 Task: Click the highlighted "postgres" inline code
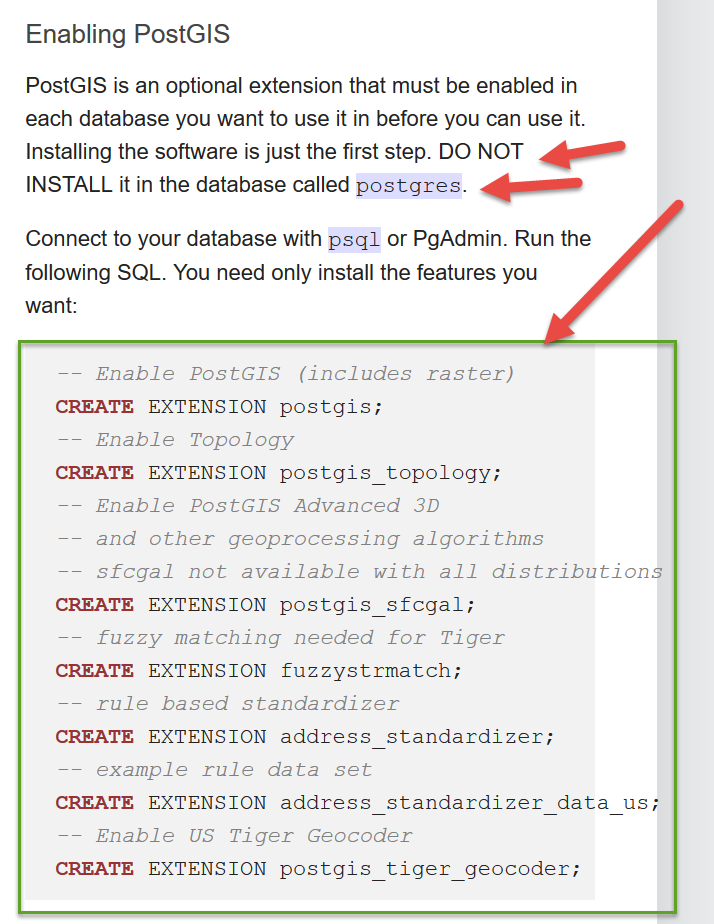[x=409, y=186]
